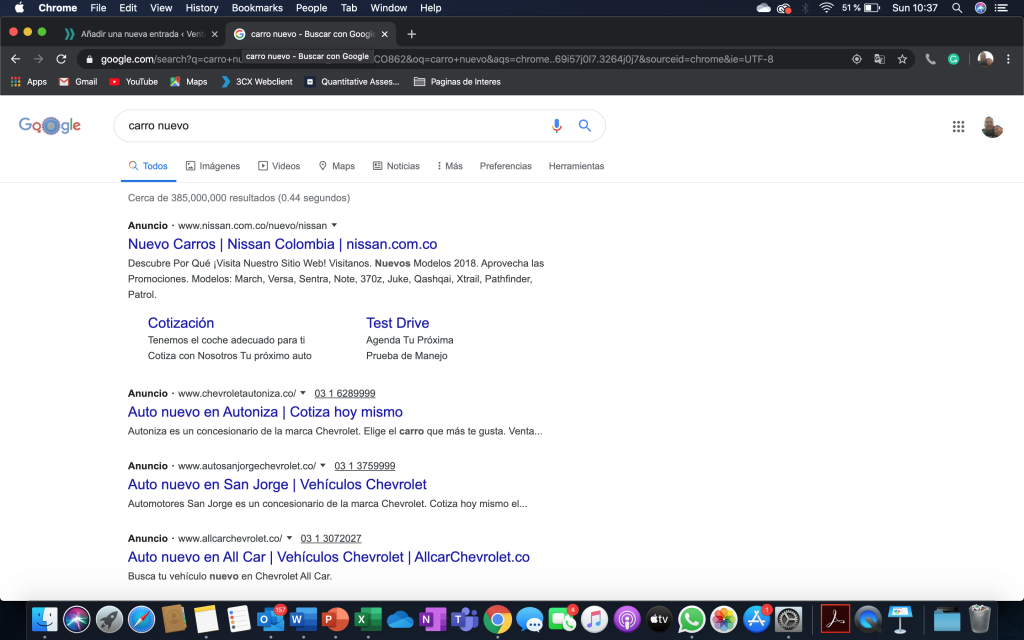Click the phone extension icon in toolbar
This screenshot has width=1024, height=640.
click(931, 59)
